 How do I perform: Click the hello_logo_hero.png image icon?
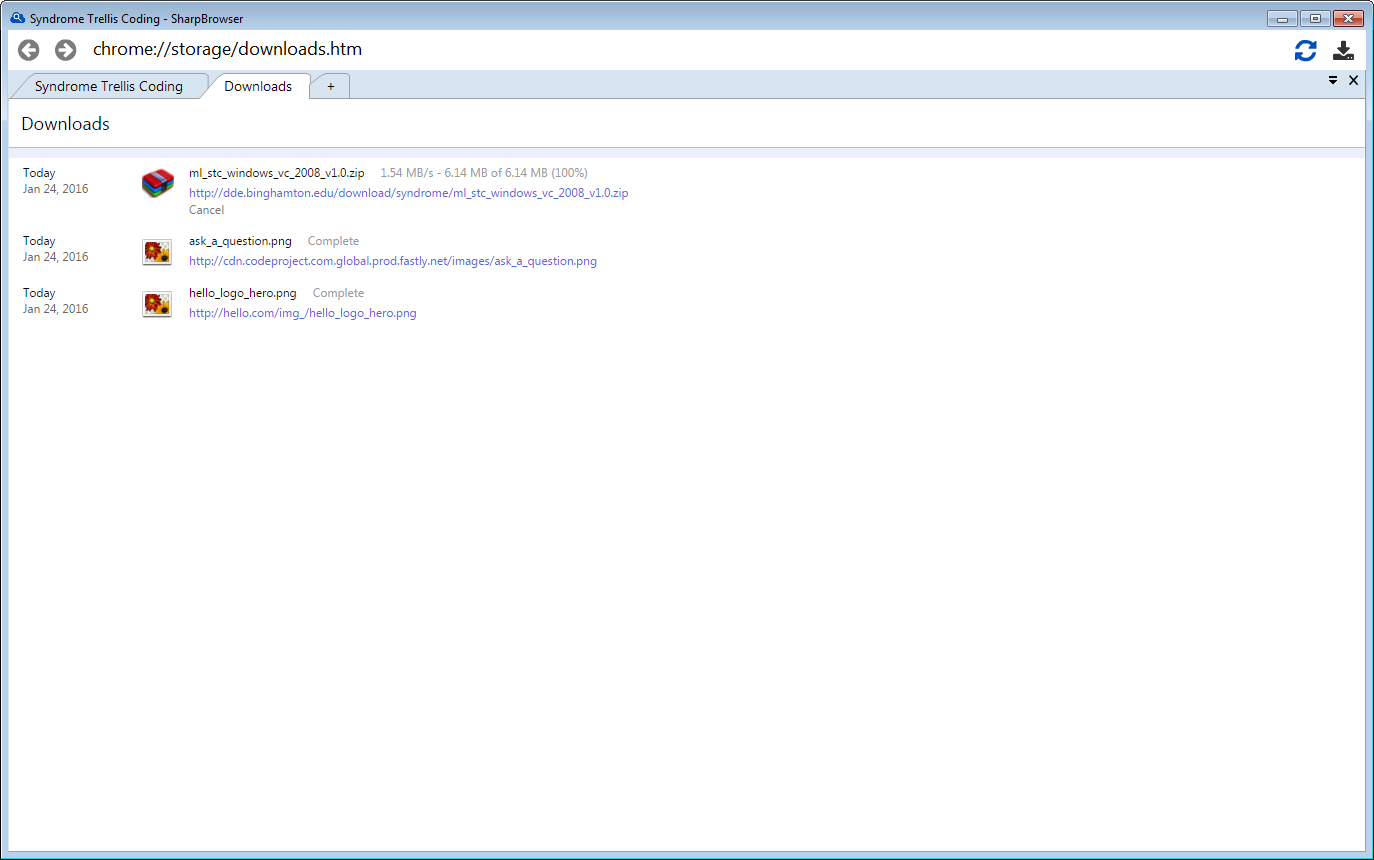click(157, 304)
